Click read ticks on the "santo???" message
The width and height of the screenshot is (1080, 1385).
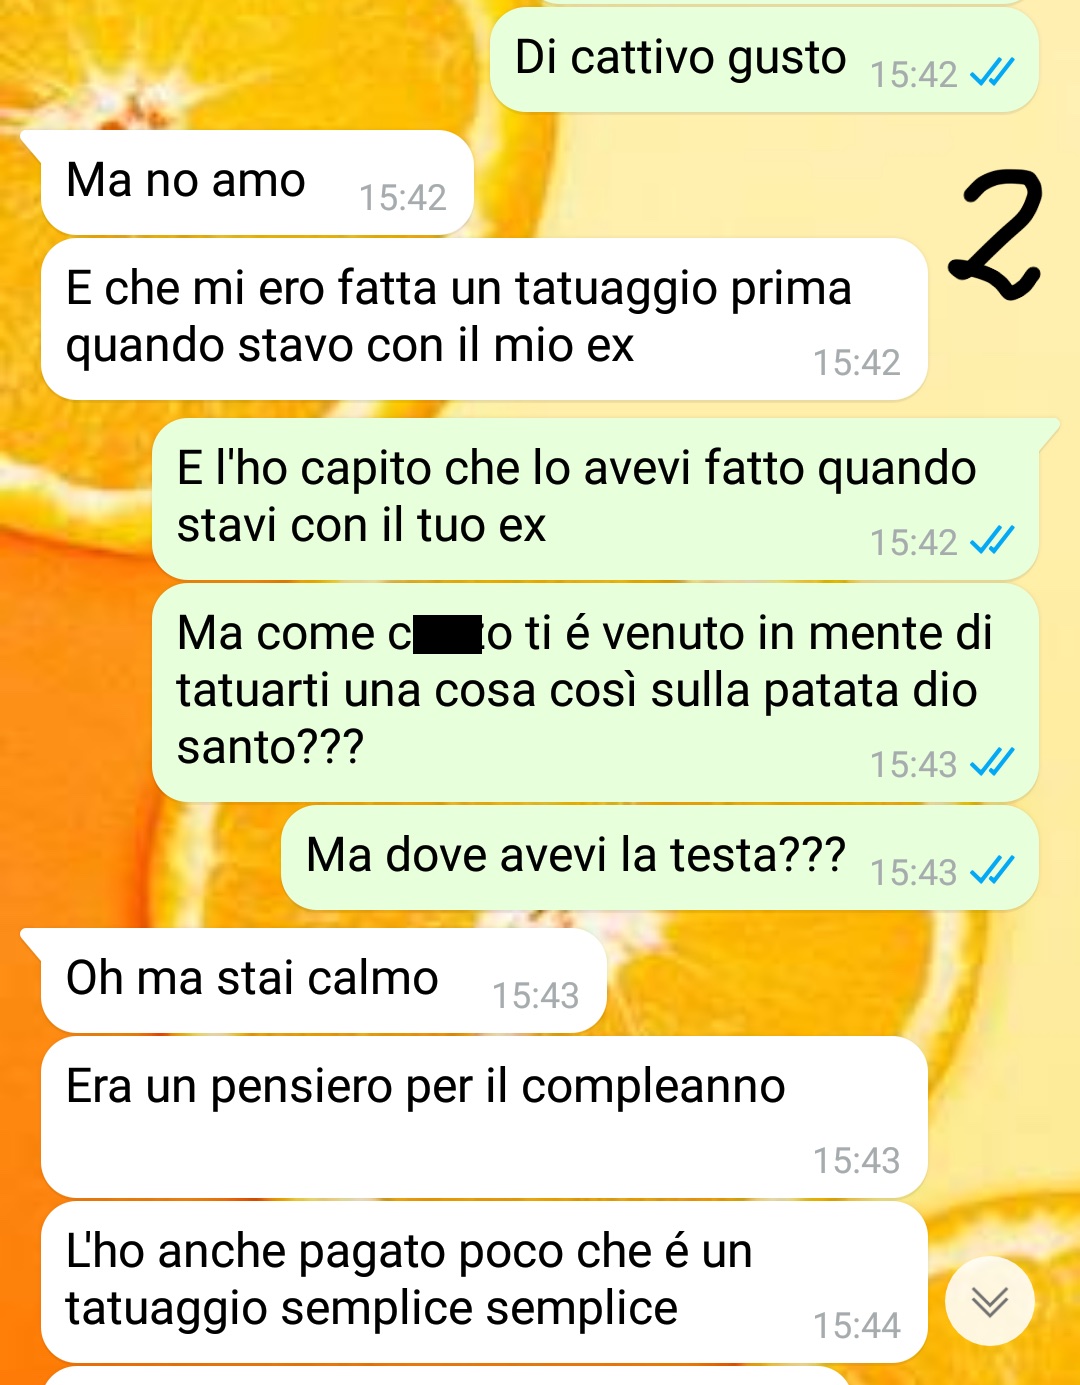pos(992,763)
